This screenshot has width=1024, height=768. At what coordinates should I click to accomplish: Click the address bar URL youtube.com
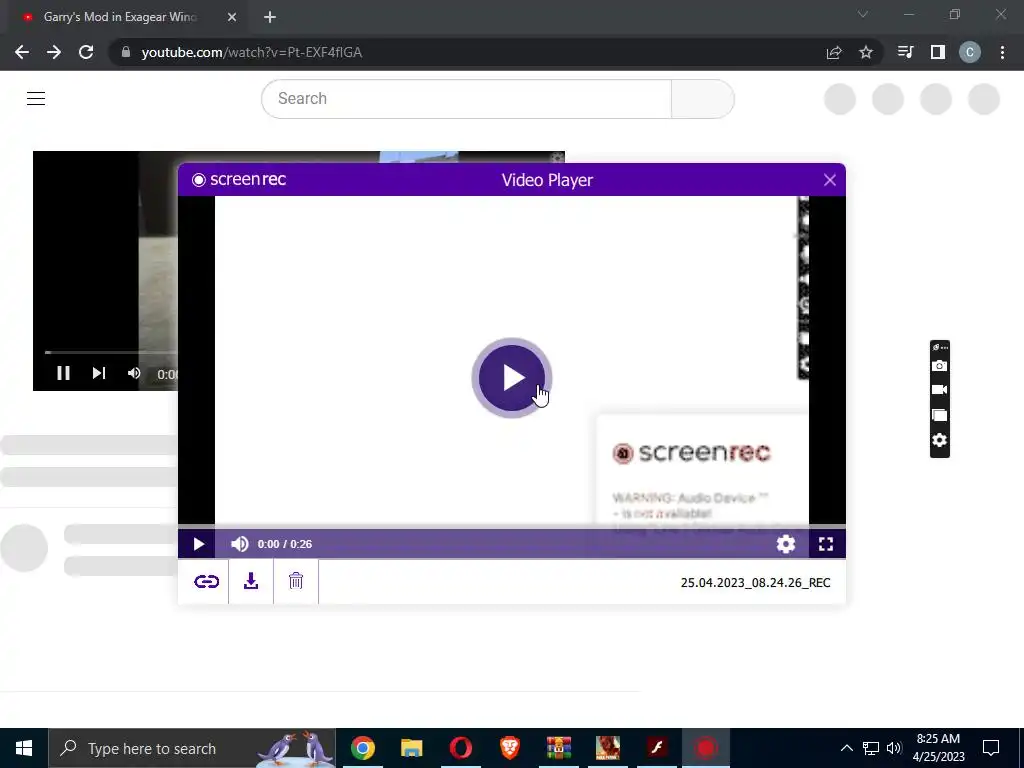(251, 52)
